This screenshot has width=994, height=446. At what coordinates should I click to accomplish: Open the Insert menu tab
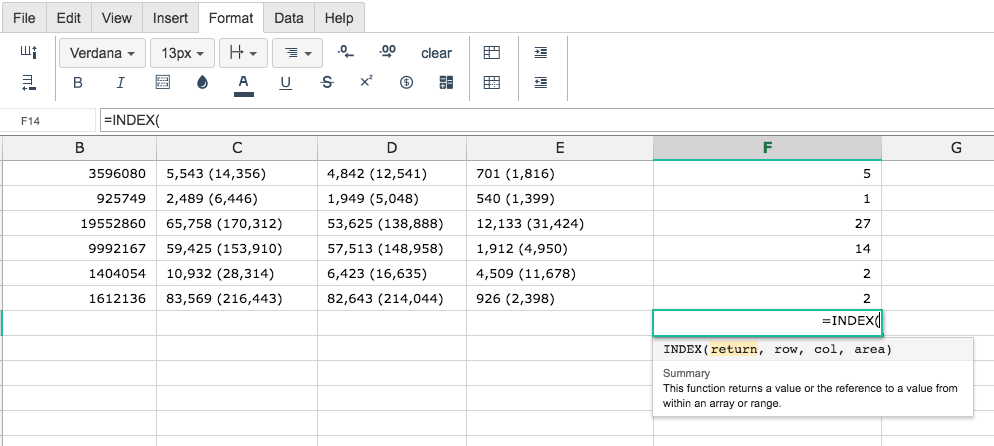click(x=169, y=18)
